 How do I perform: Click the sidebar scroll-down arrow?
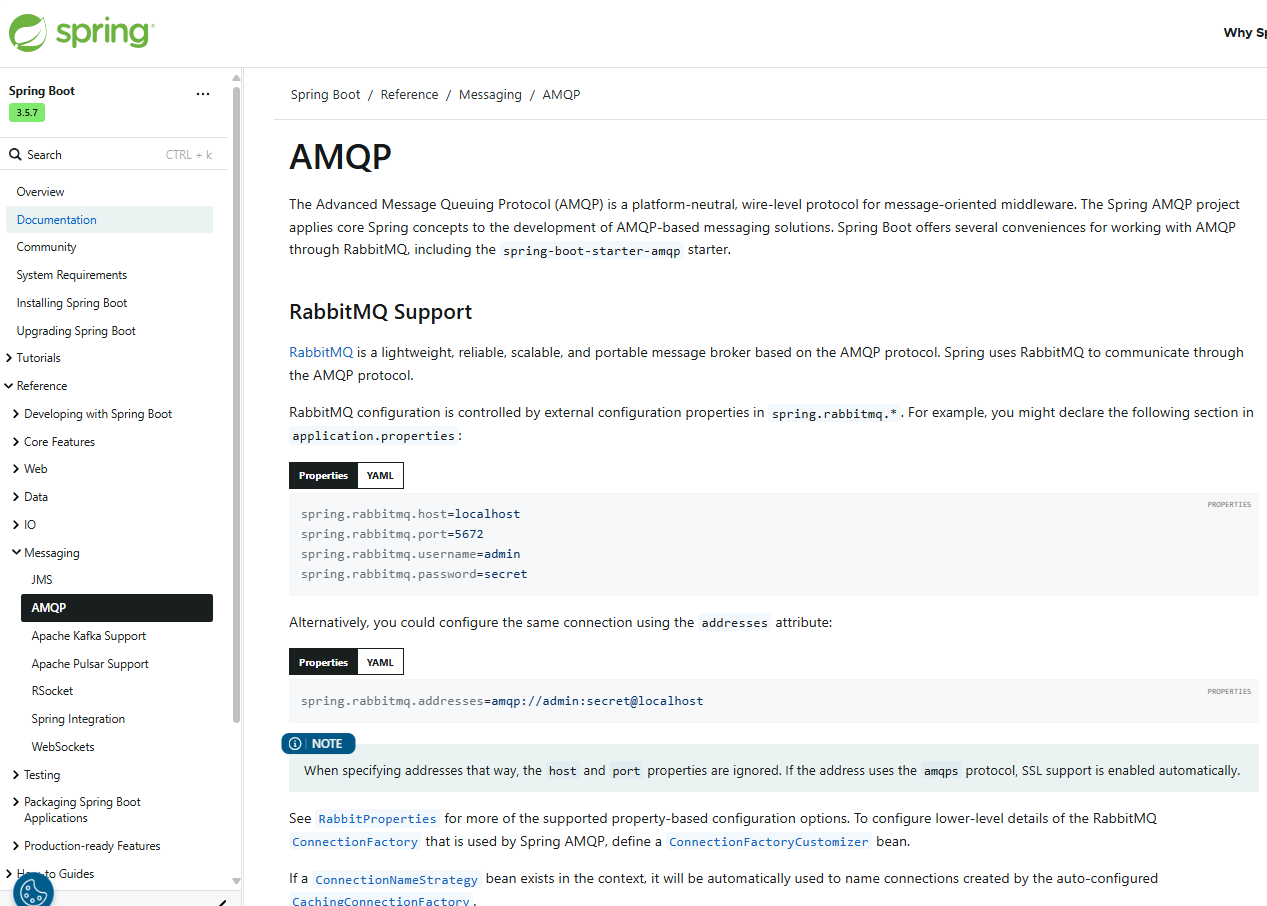[236, 881]
